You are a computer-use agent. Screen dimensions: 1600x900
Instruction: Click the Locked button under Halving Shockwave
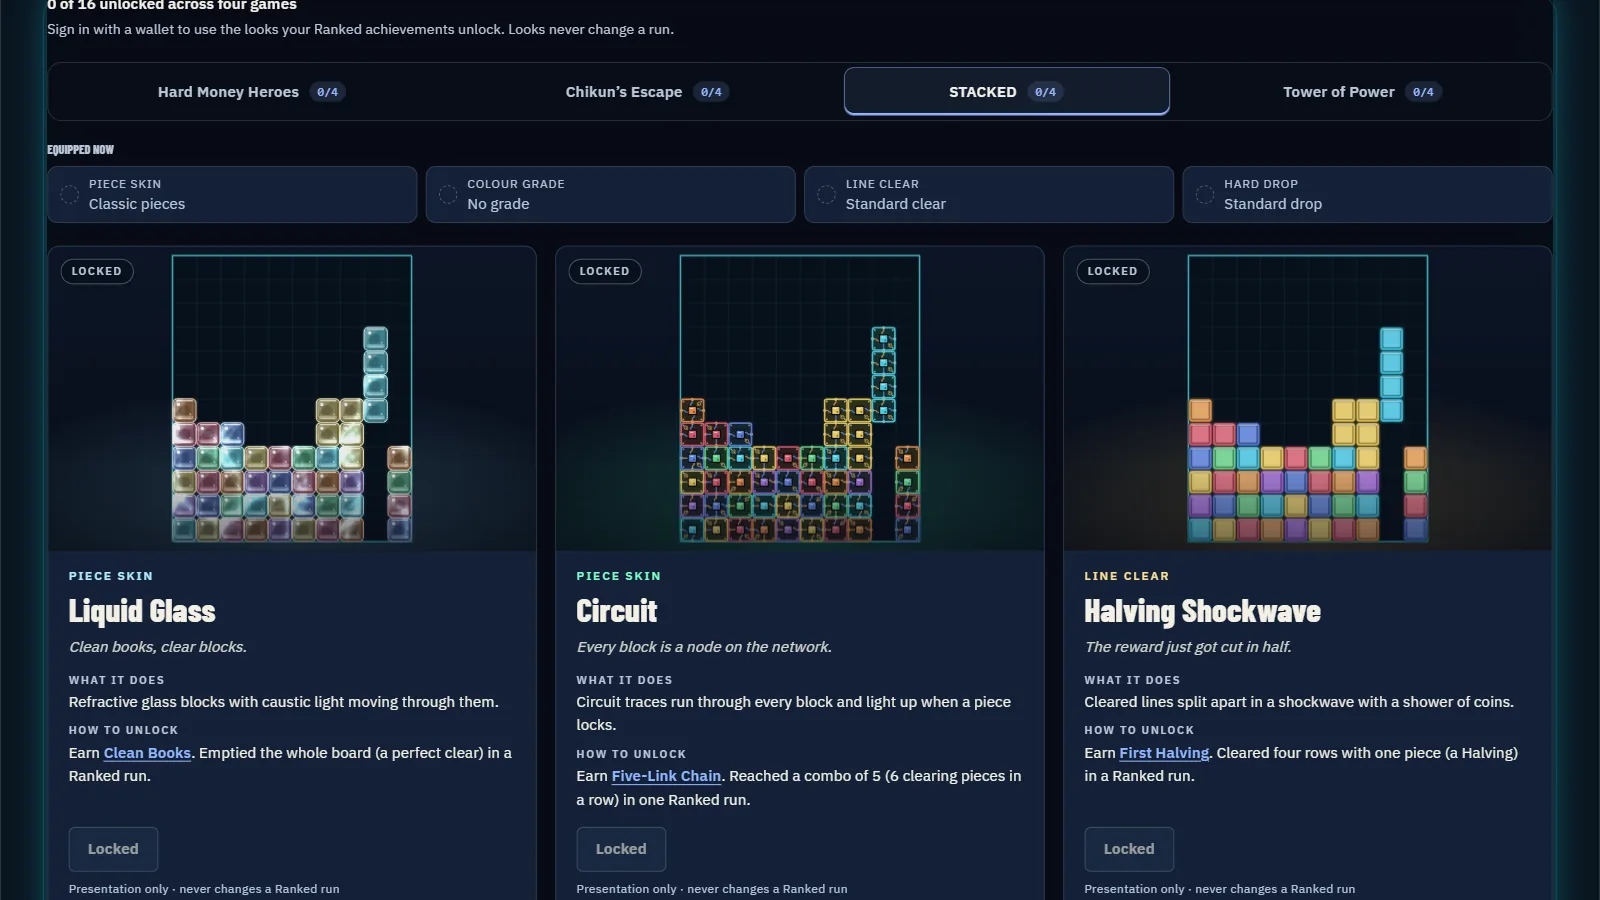point(1129,849)
